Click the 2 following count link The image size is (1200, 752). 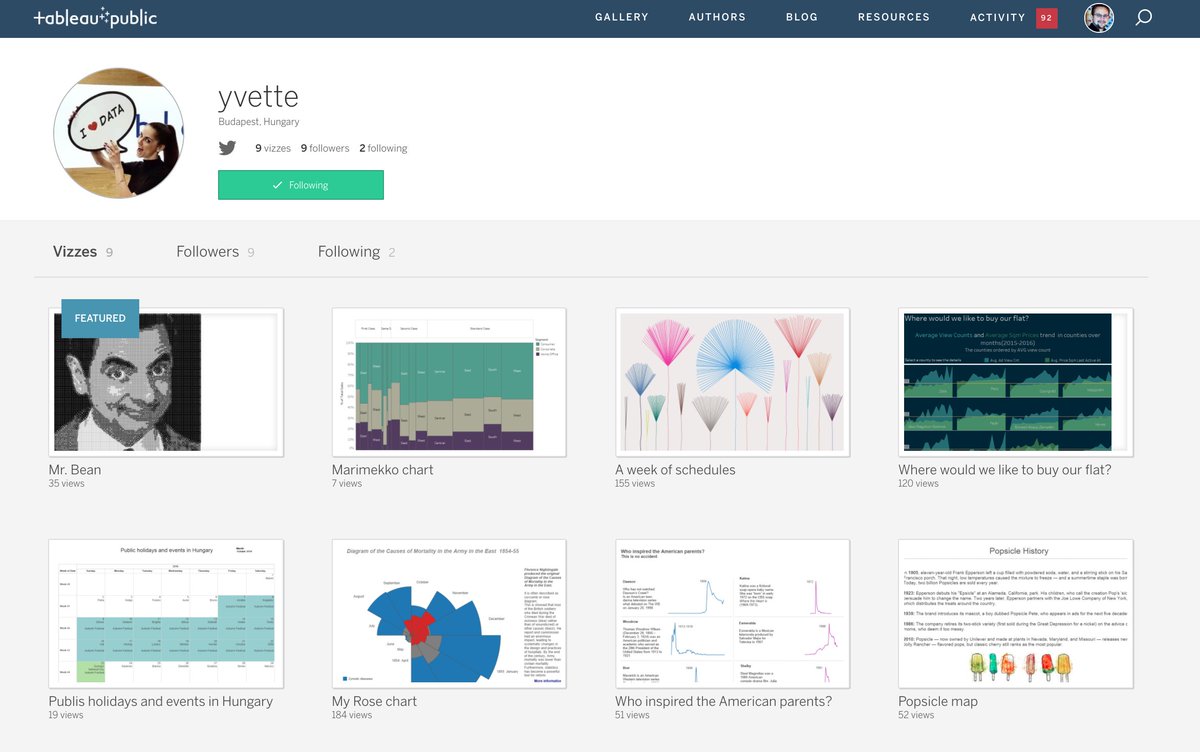coord(383,148)
